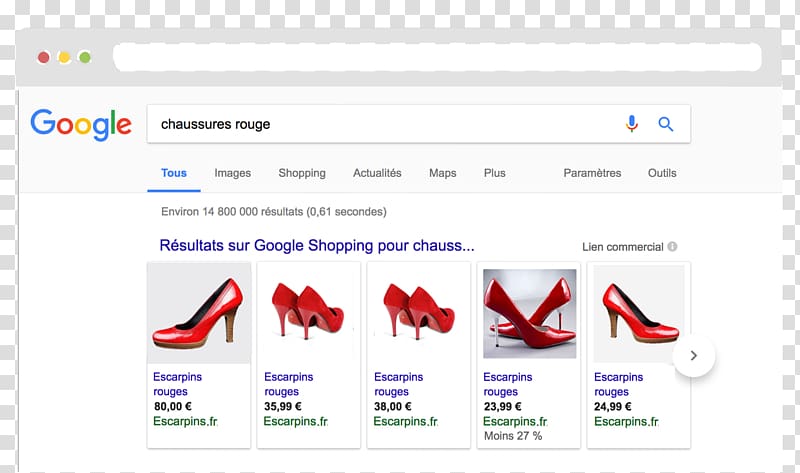Click the Google logo
The image size is (800, 473).
tap(81, 124)
